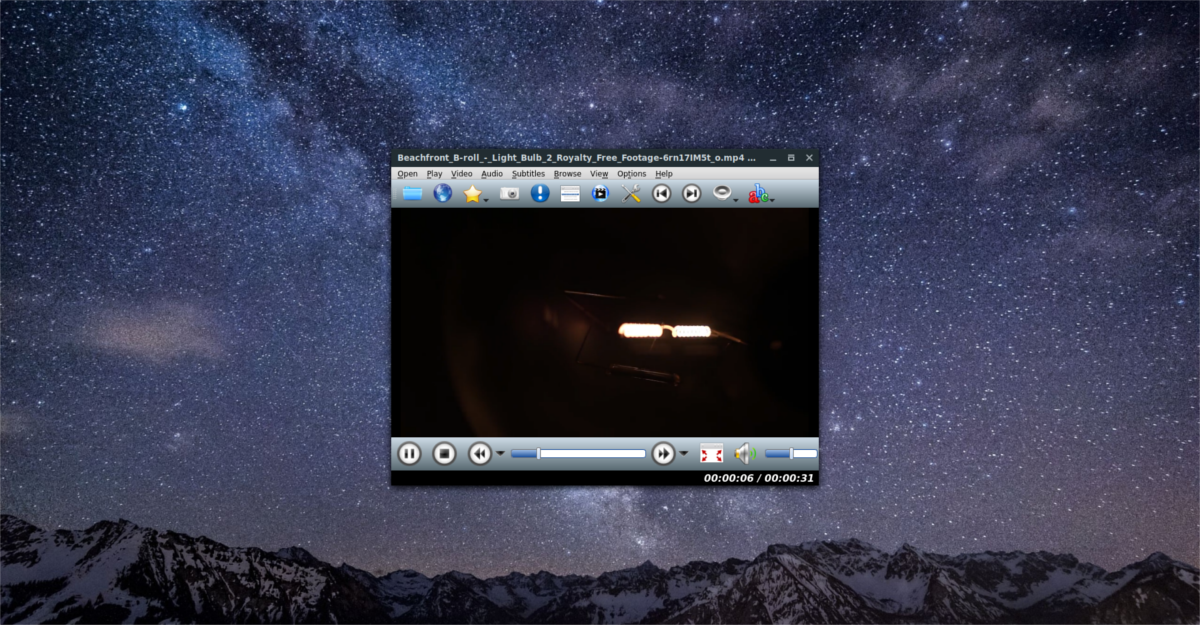Open the Subtitles menu

[528, 174]
